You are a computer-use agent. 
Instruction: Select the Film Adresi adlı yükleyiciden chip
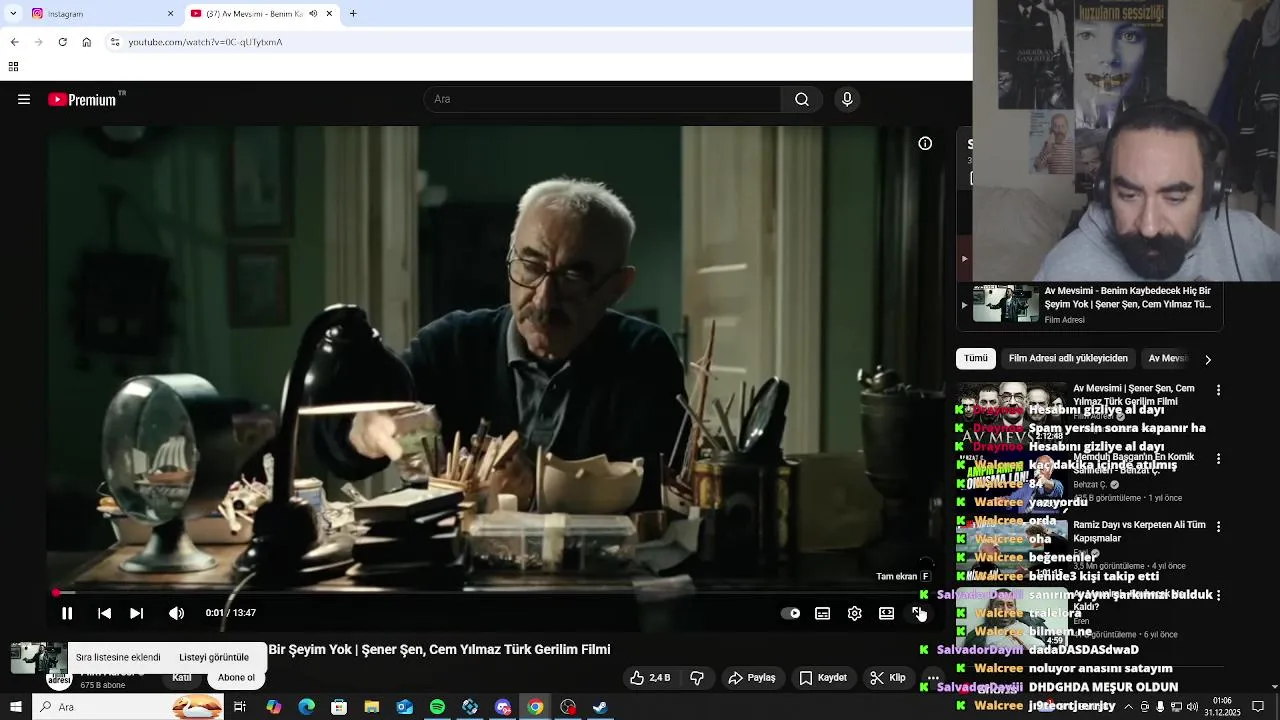click(1068, 358)
